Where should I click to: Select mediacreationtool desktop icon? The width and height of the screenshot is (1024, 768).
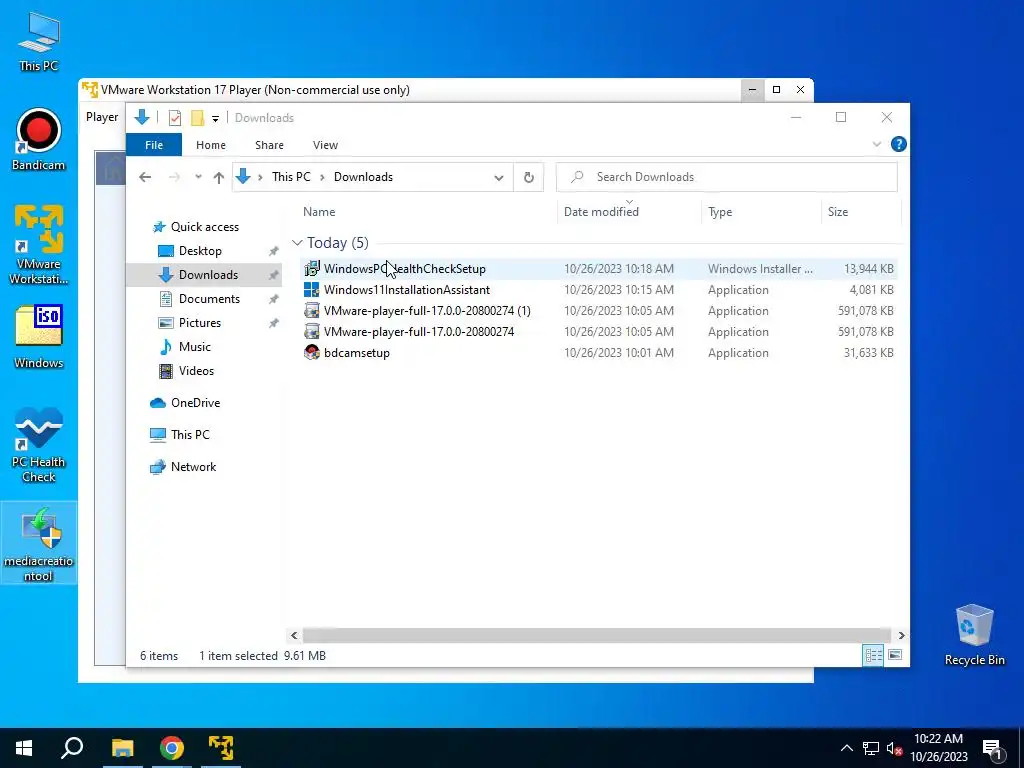(x=39, y=544)
